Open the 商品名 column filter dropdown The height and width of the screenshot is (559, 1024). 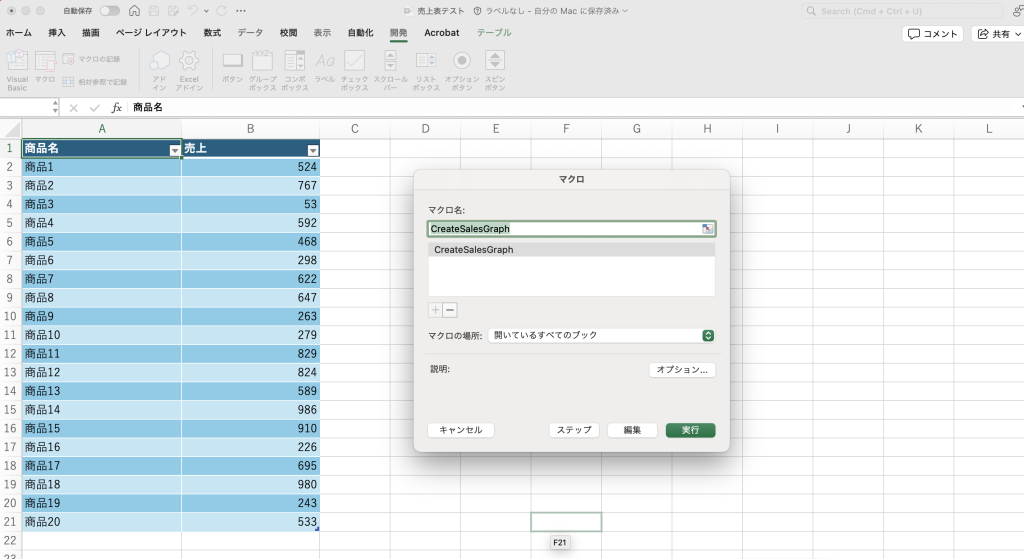coord(175,150)
